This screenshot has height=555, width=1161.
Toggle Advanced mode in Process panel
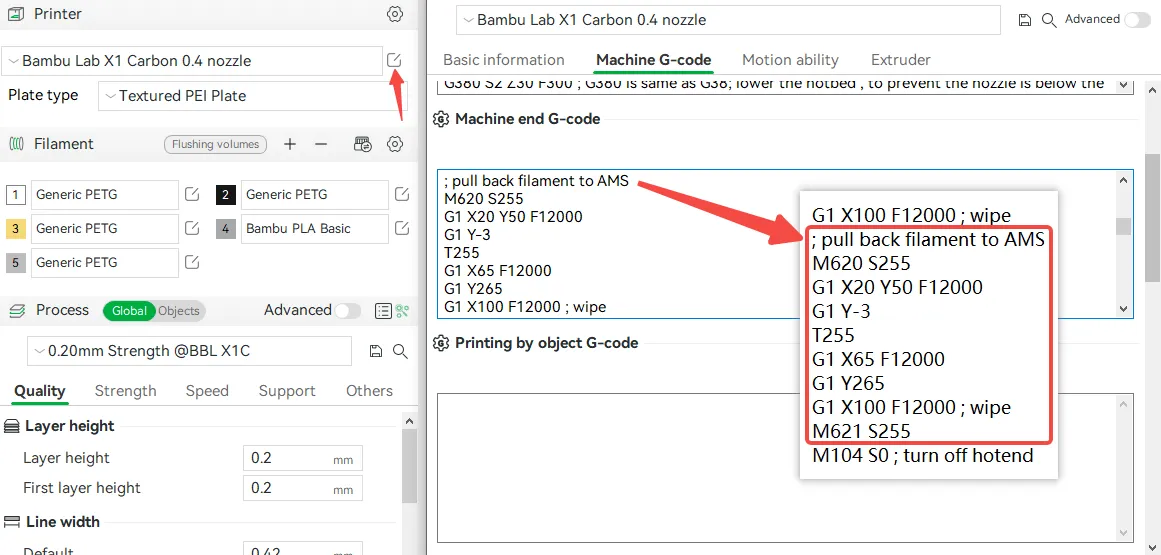(x=347, y=311)
